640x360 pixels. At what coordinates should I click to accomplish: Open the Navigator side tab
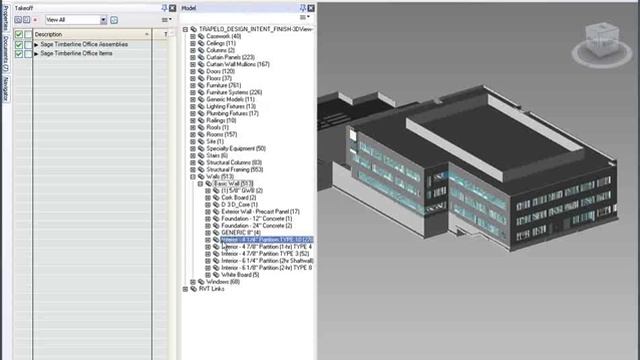(5, 89)
